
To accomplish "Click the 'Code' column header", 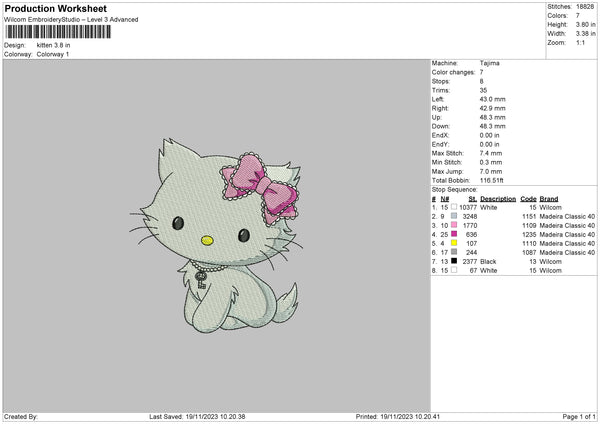I will [528, 199].
